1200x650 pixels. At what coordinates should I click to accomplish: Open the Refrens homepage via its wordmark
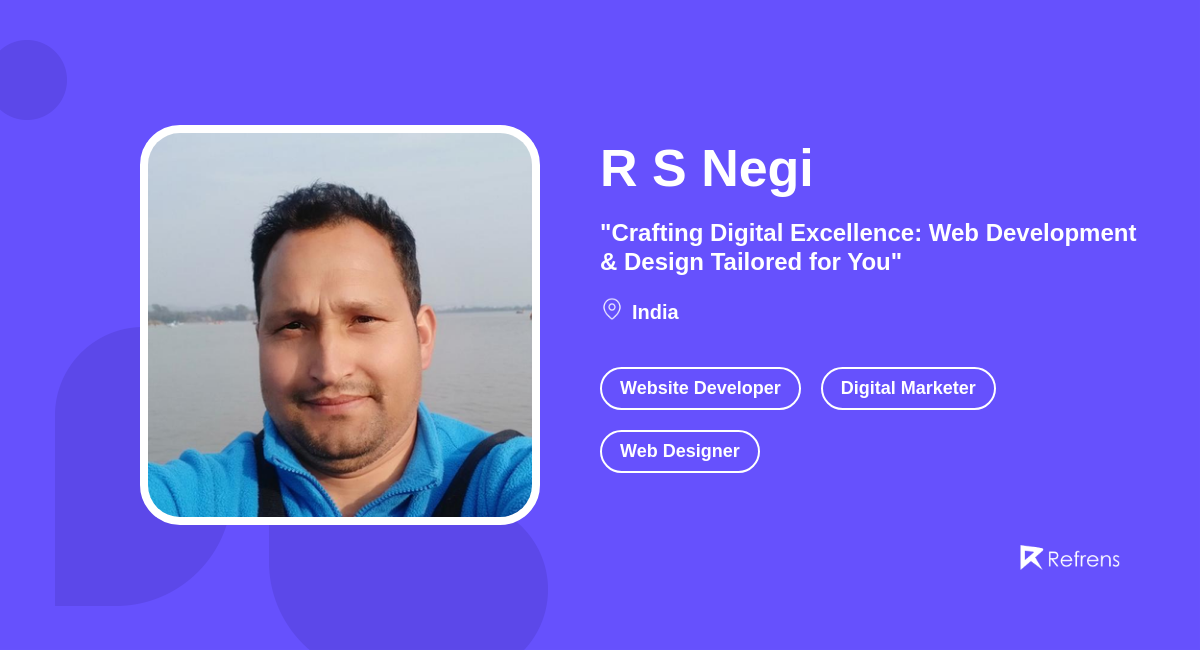coord(1085,558)
